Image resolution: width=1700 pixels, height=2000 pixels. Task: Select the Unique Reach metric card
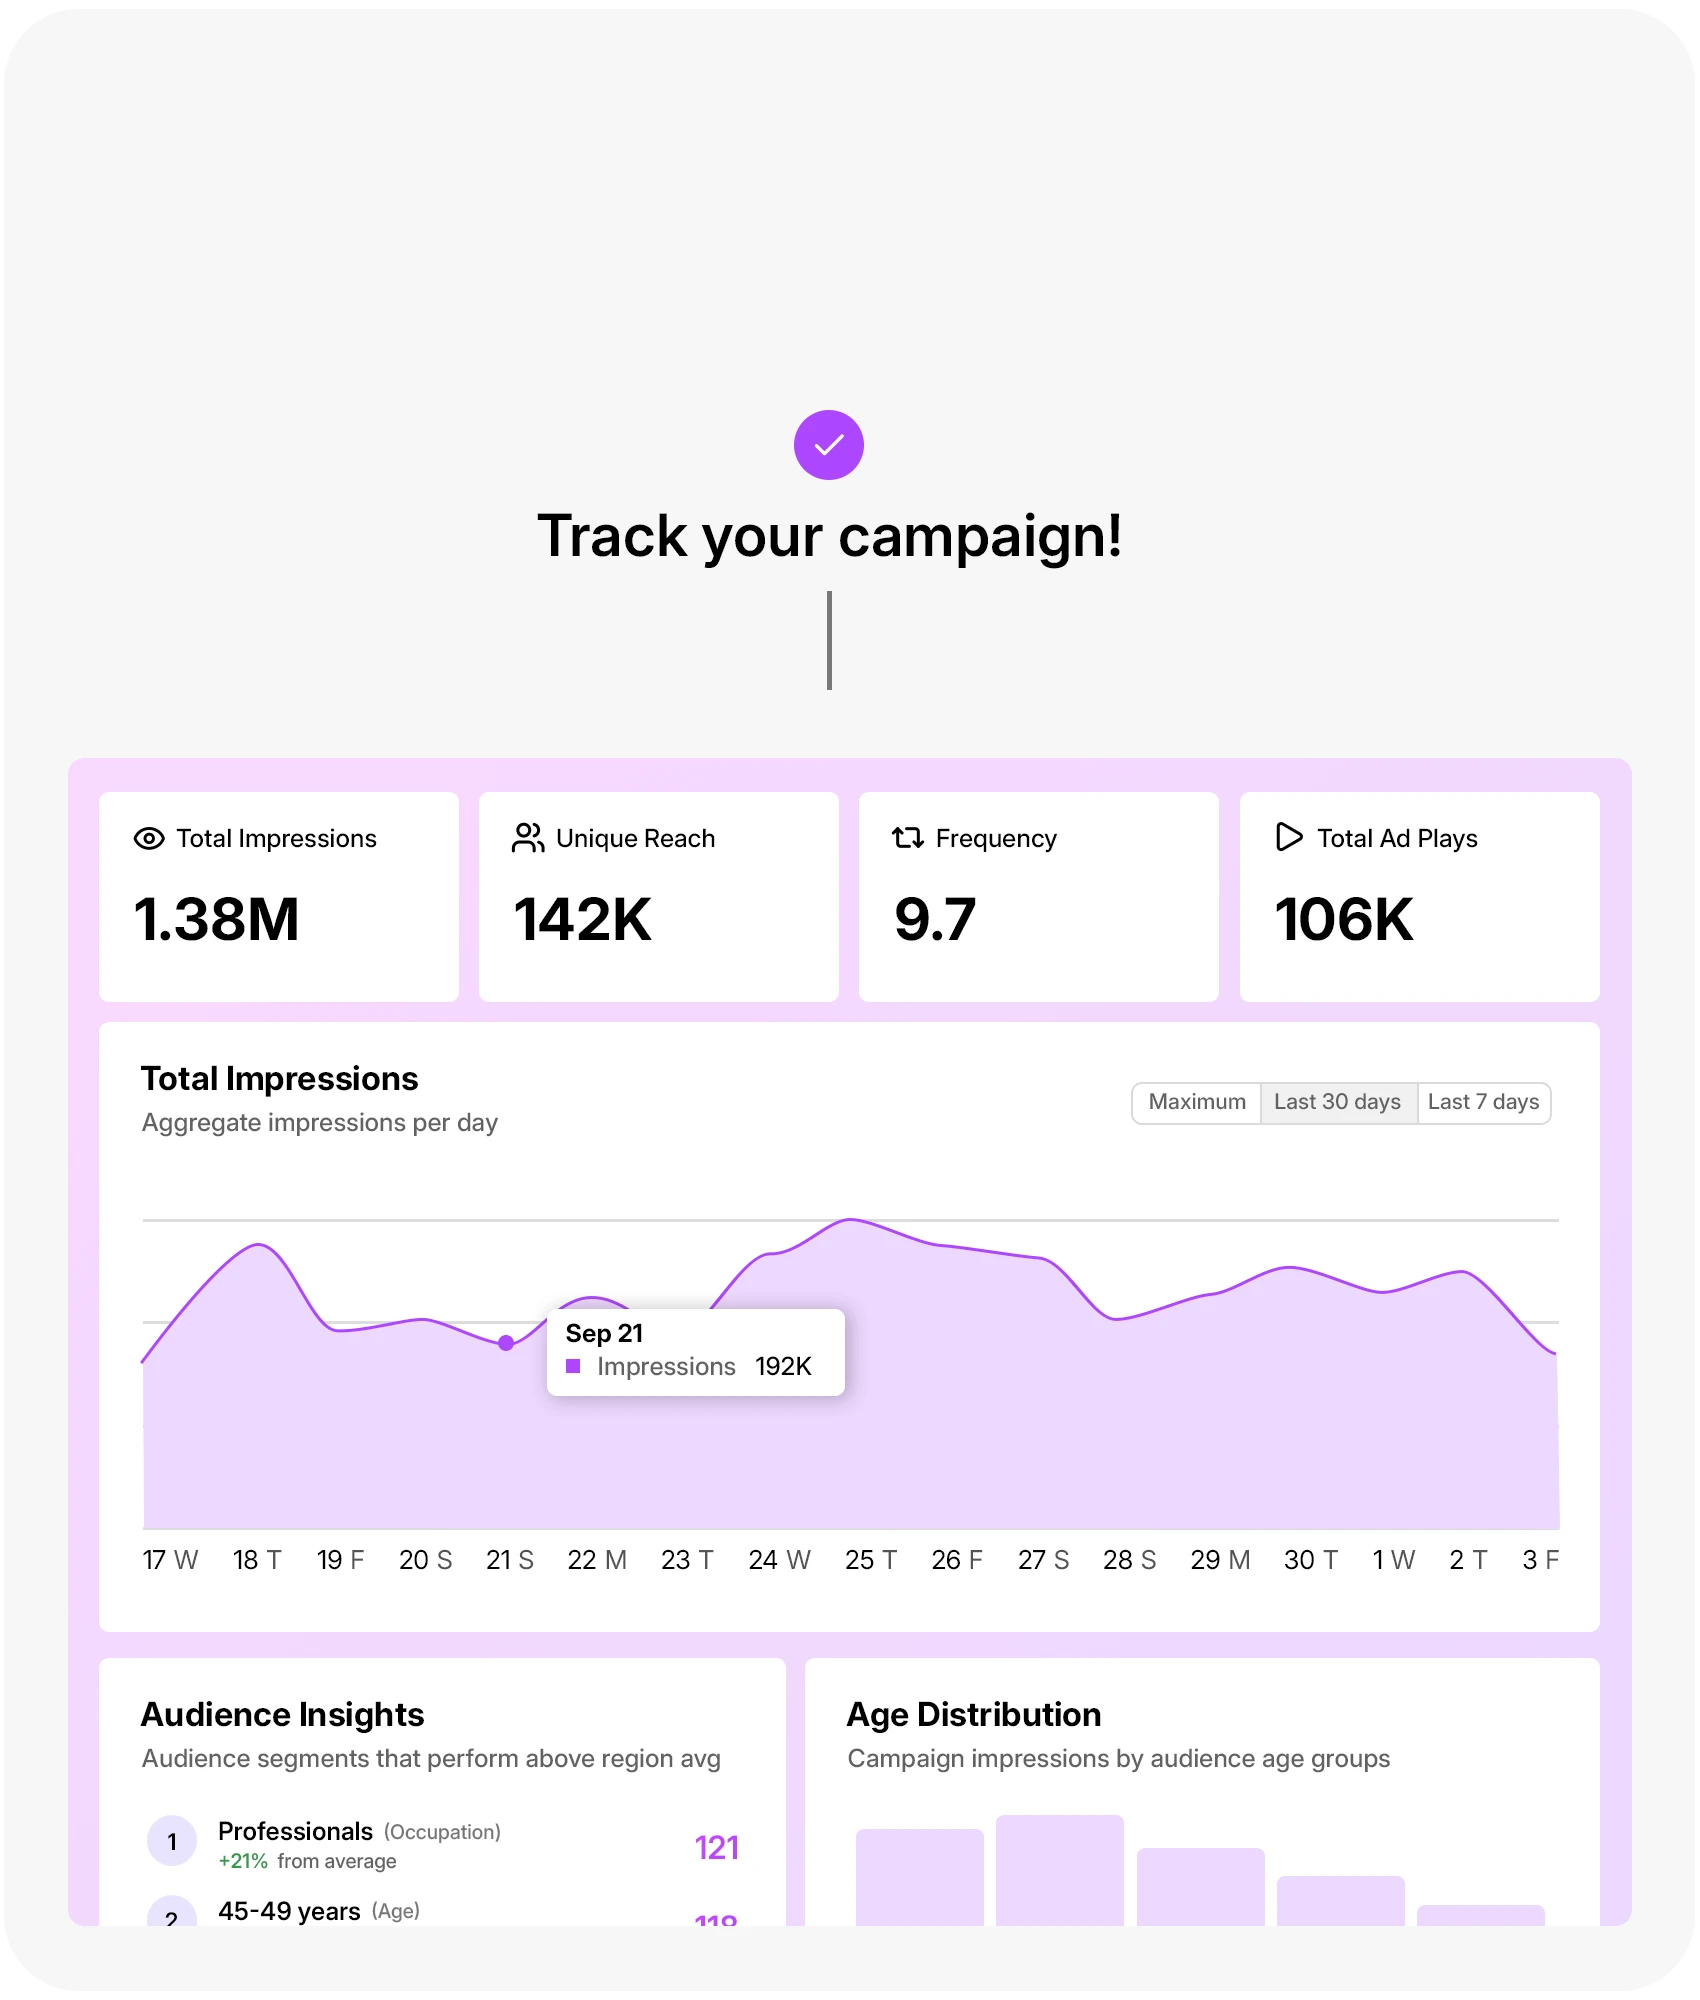pos(658,898)
